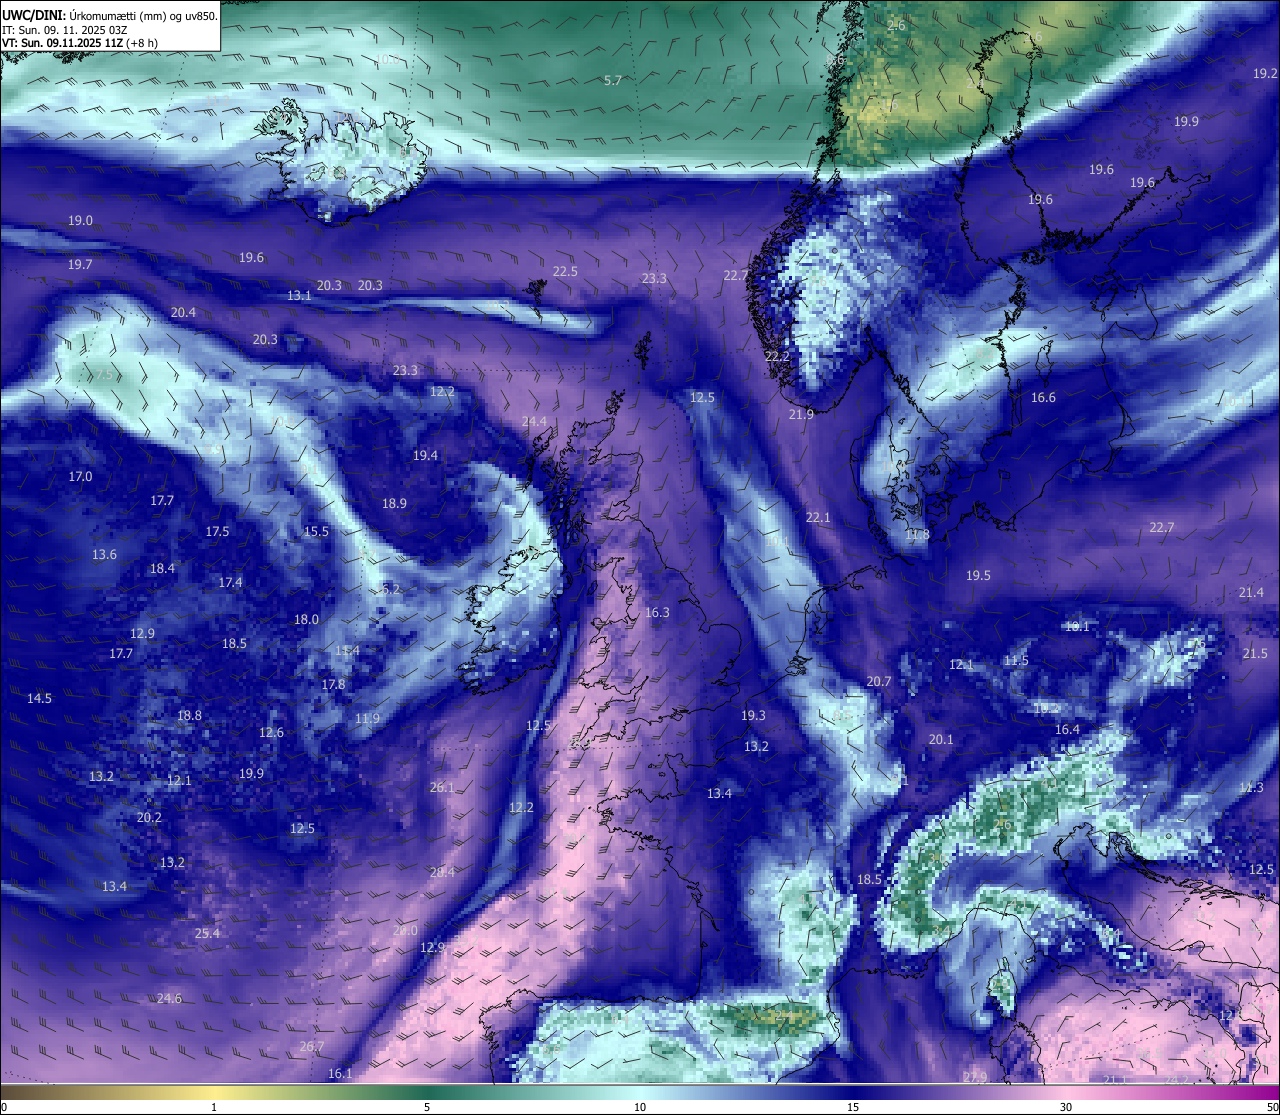Viewport: 1280px width, 1115px height.
Task: Click the '5' label on the color scale
Action: [427, 1107]
